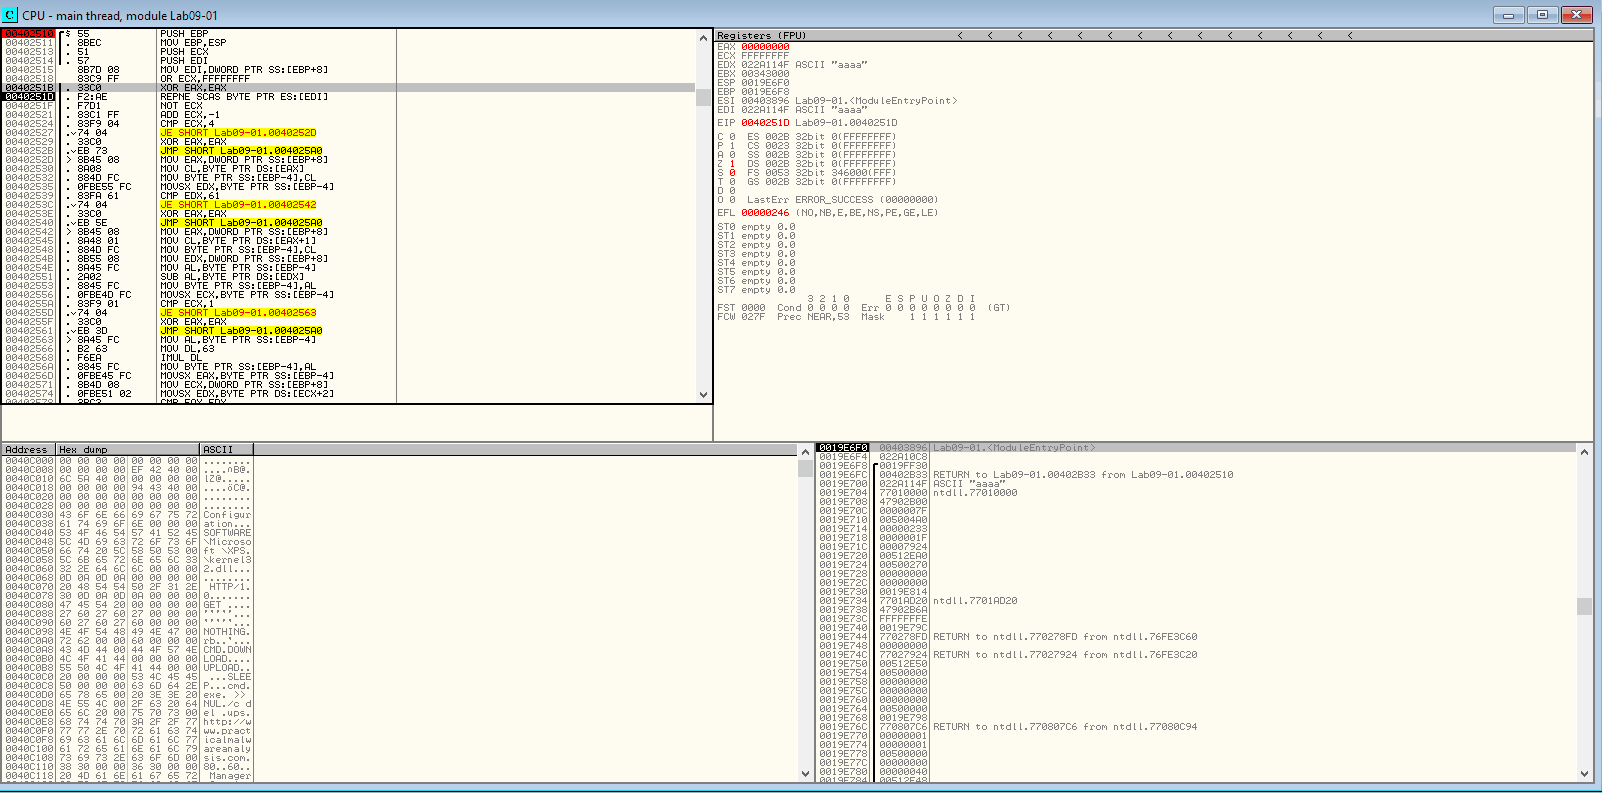1602x793 pixels.
Task: Select the EBP register value 0019E6F8
Action: coord(765,92)
